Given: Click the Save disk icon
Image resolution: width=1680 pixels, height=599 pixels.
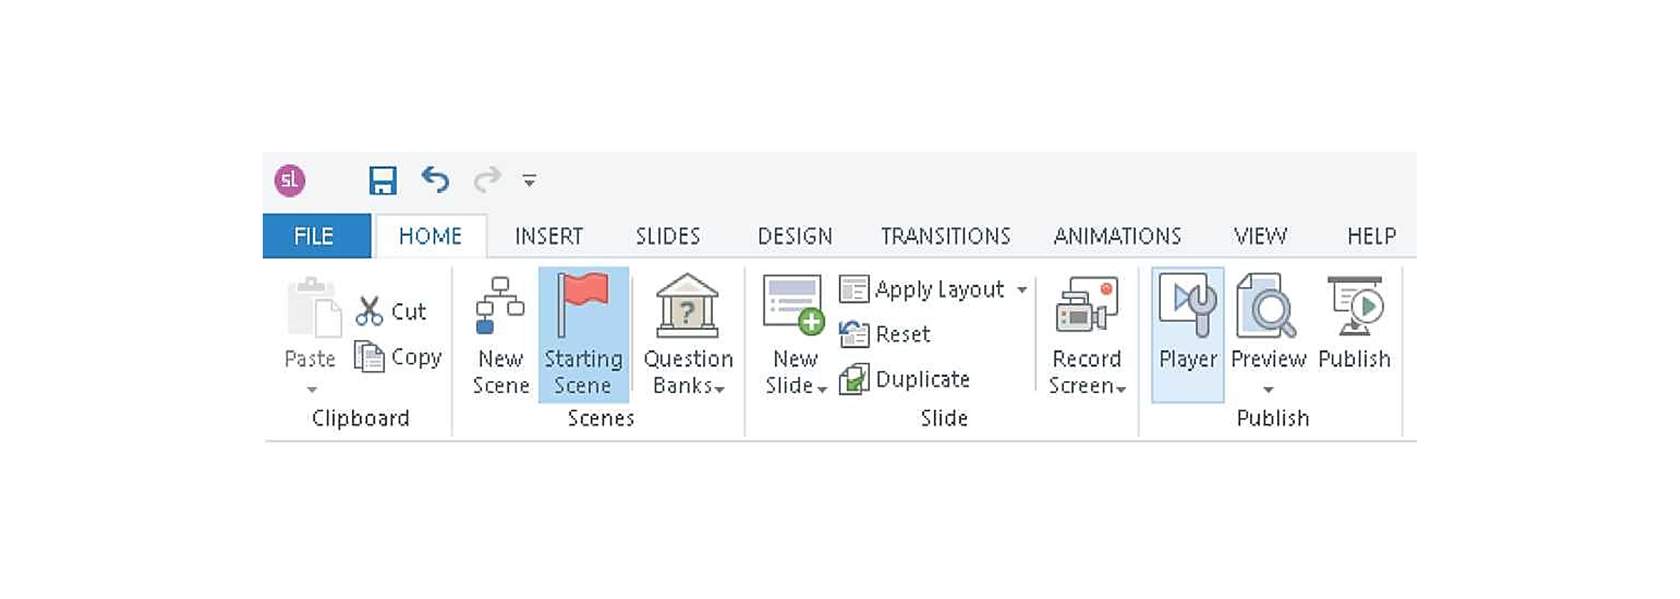Looking at the screenshot, I should tap(382, 180).
